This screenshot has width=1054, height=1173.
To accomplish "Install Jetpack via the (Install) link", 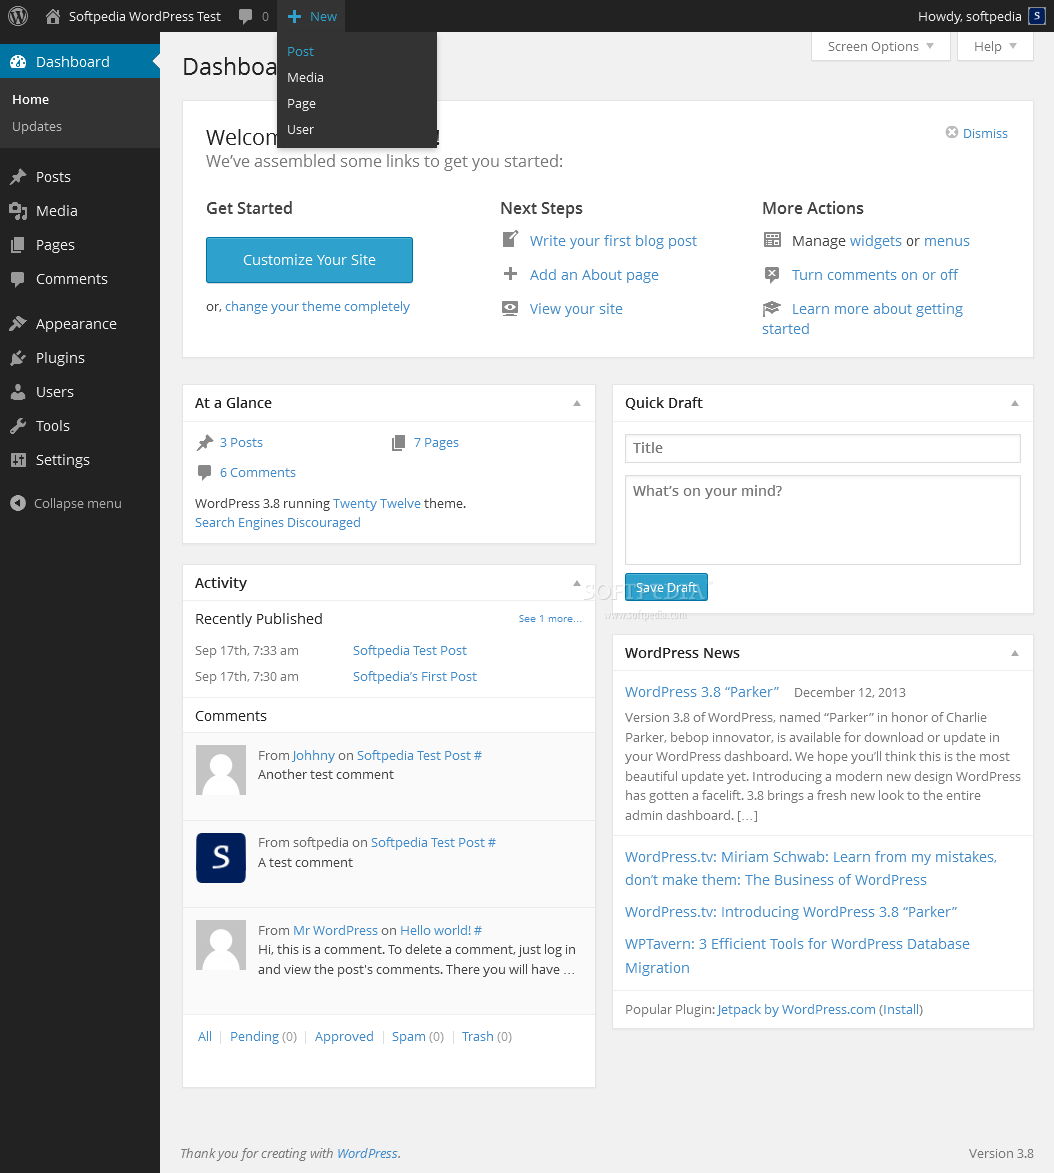I will pyautogui.click(x=901, y=1010).
